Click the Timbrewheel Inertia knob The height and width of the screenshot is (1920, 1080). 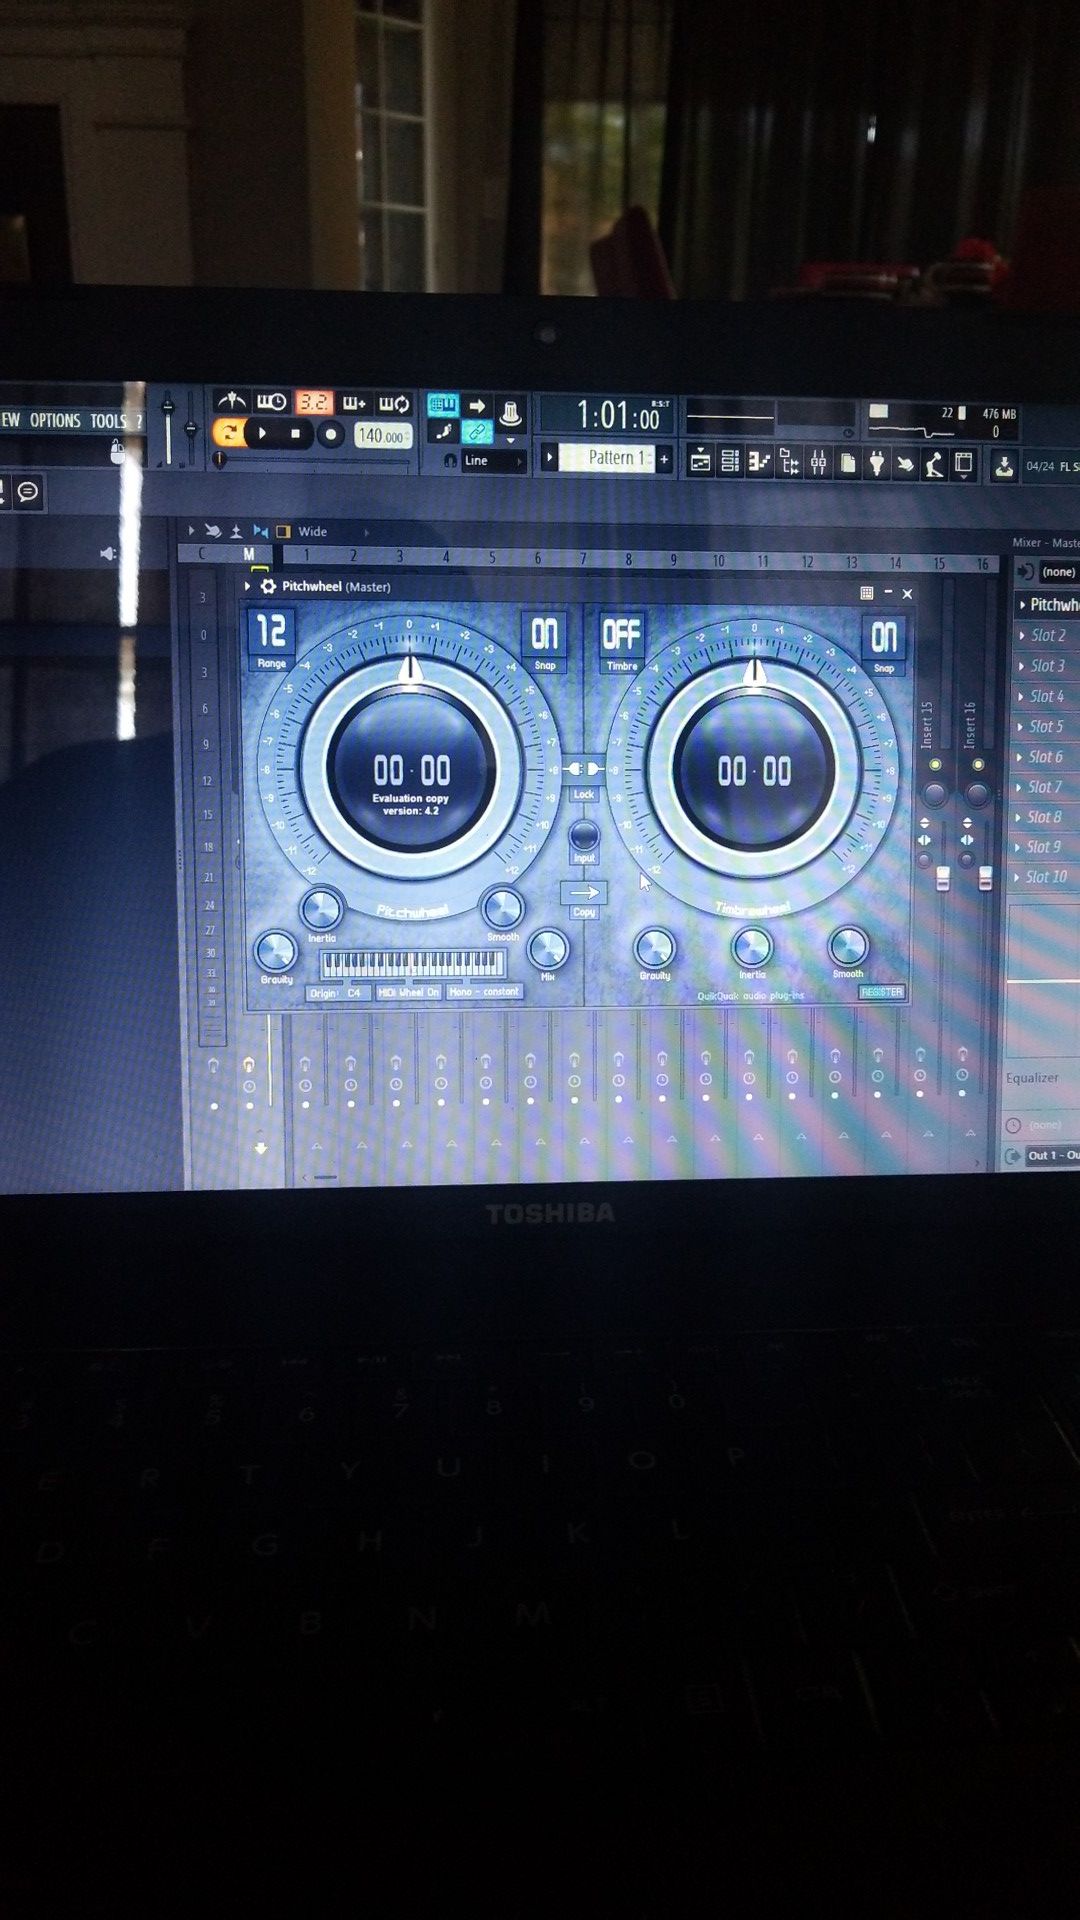point(752,947)
